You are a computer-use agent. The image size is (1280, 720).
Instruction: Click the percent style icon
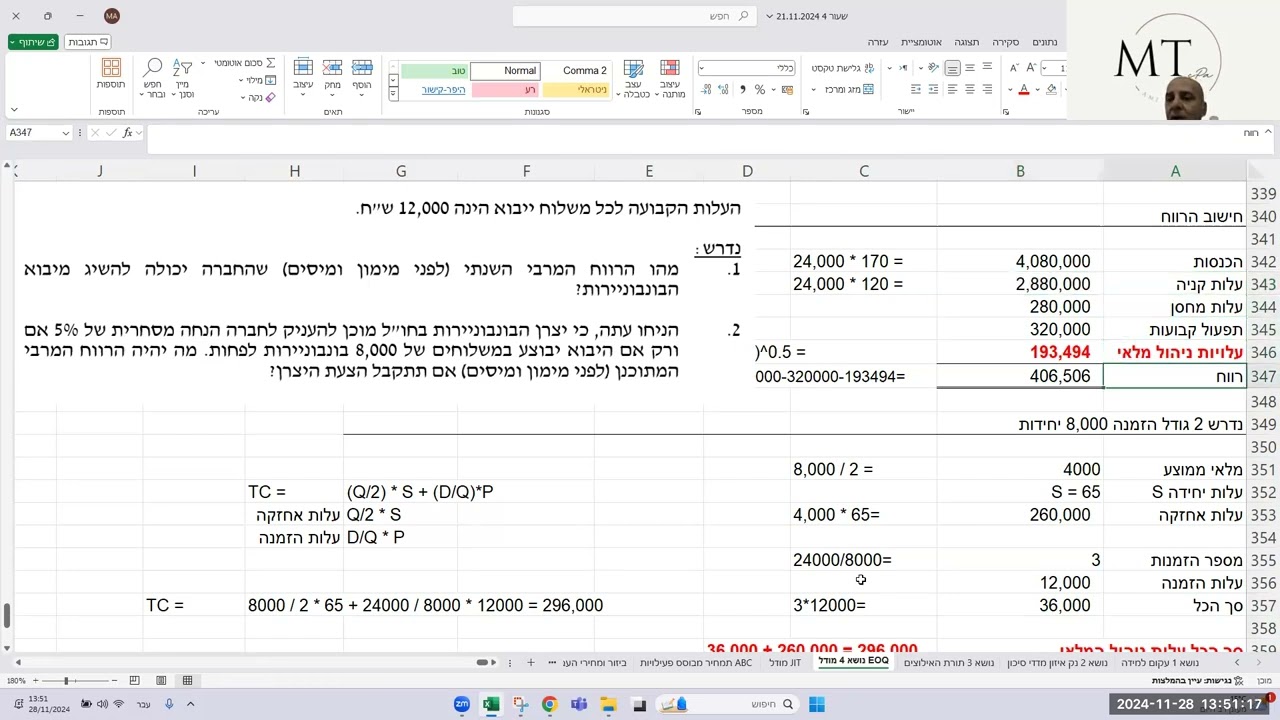[x=760, y=90]
